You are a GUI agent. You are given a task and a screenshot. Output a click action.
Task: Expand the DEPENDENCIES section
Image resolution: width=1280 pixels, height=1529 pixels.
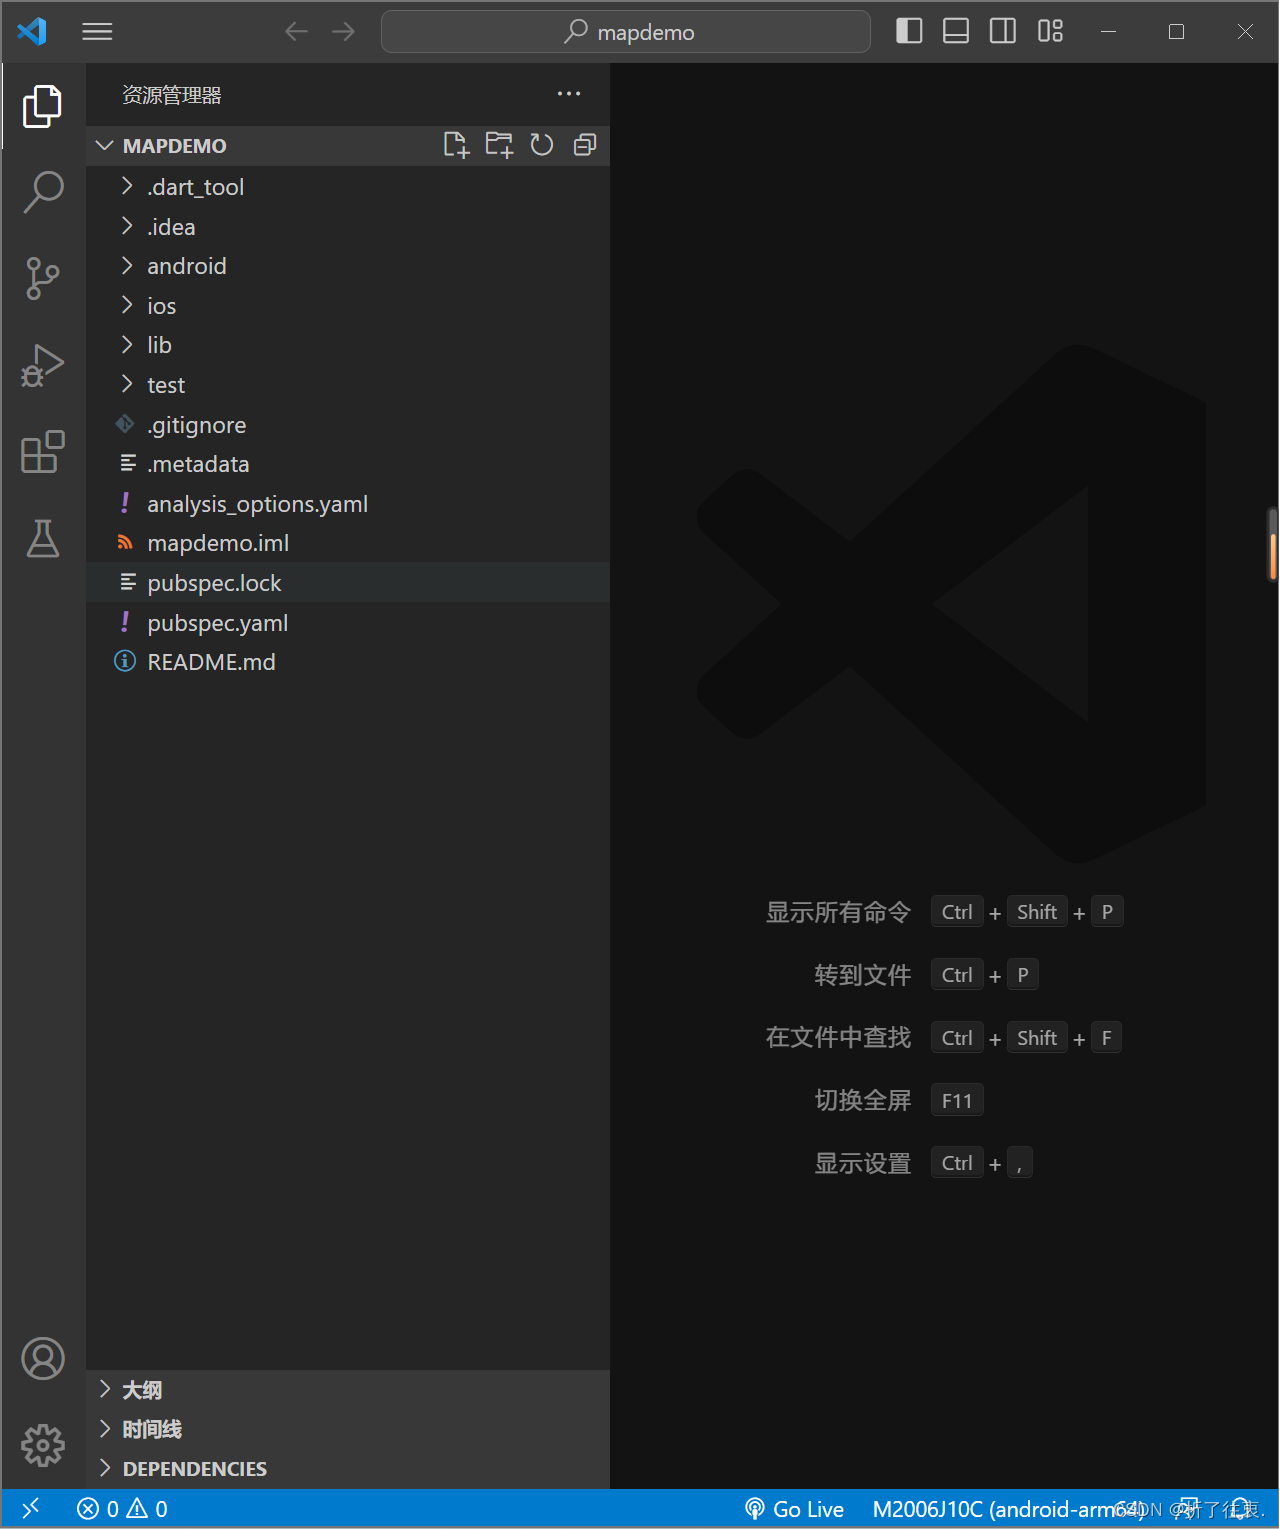pyautogui.click(x=348, y=1469)
